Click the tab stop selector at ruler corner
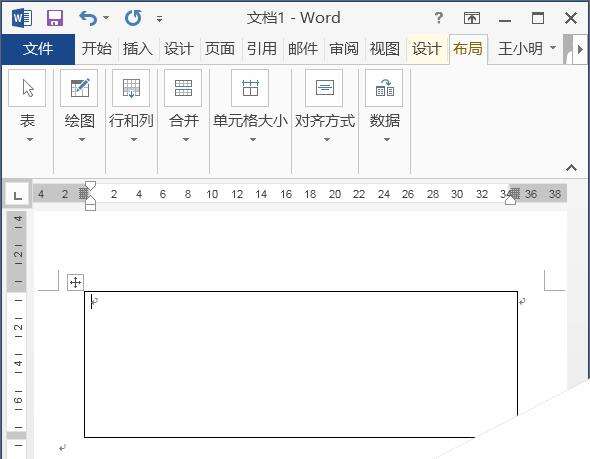The width and height of the screenshot is (590, 459). click(x=17, y=195)
